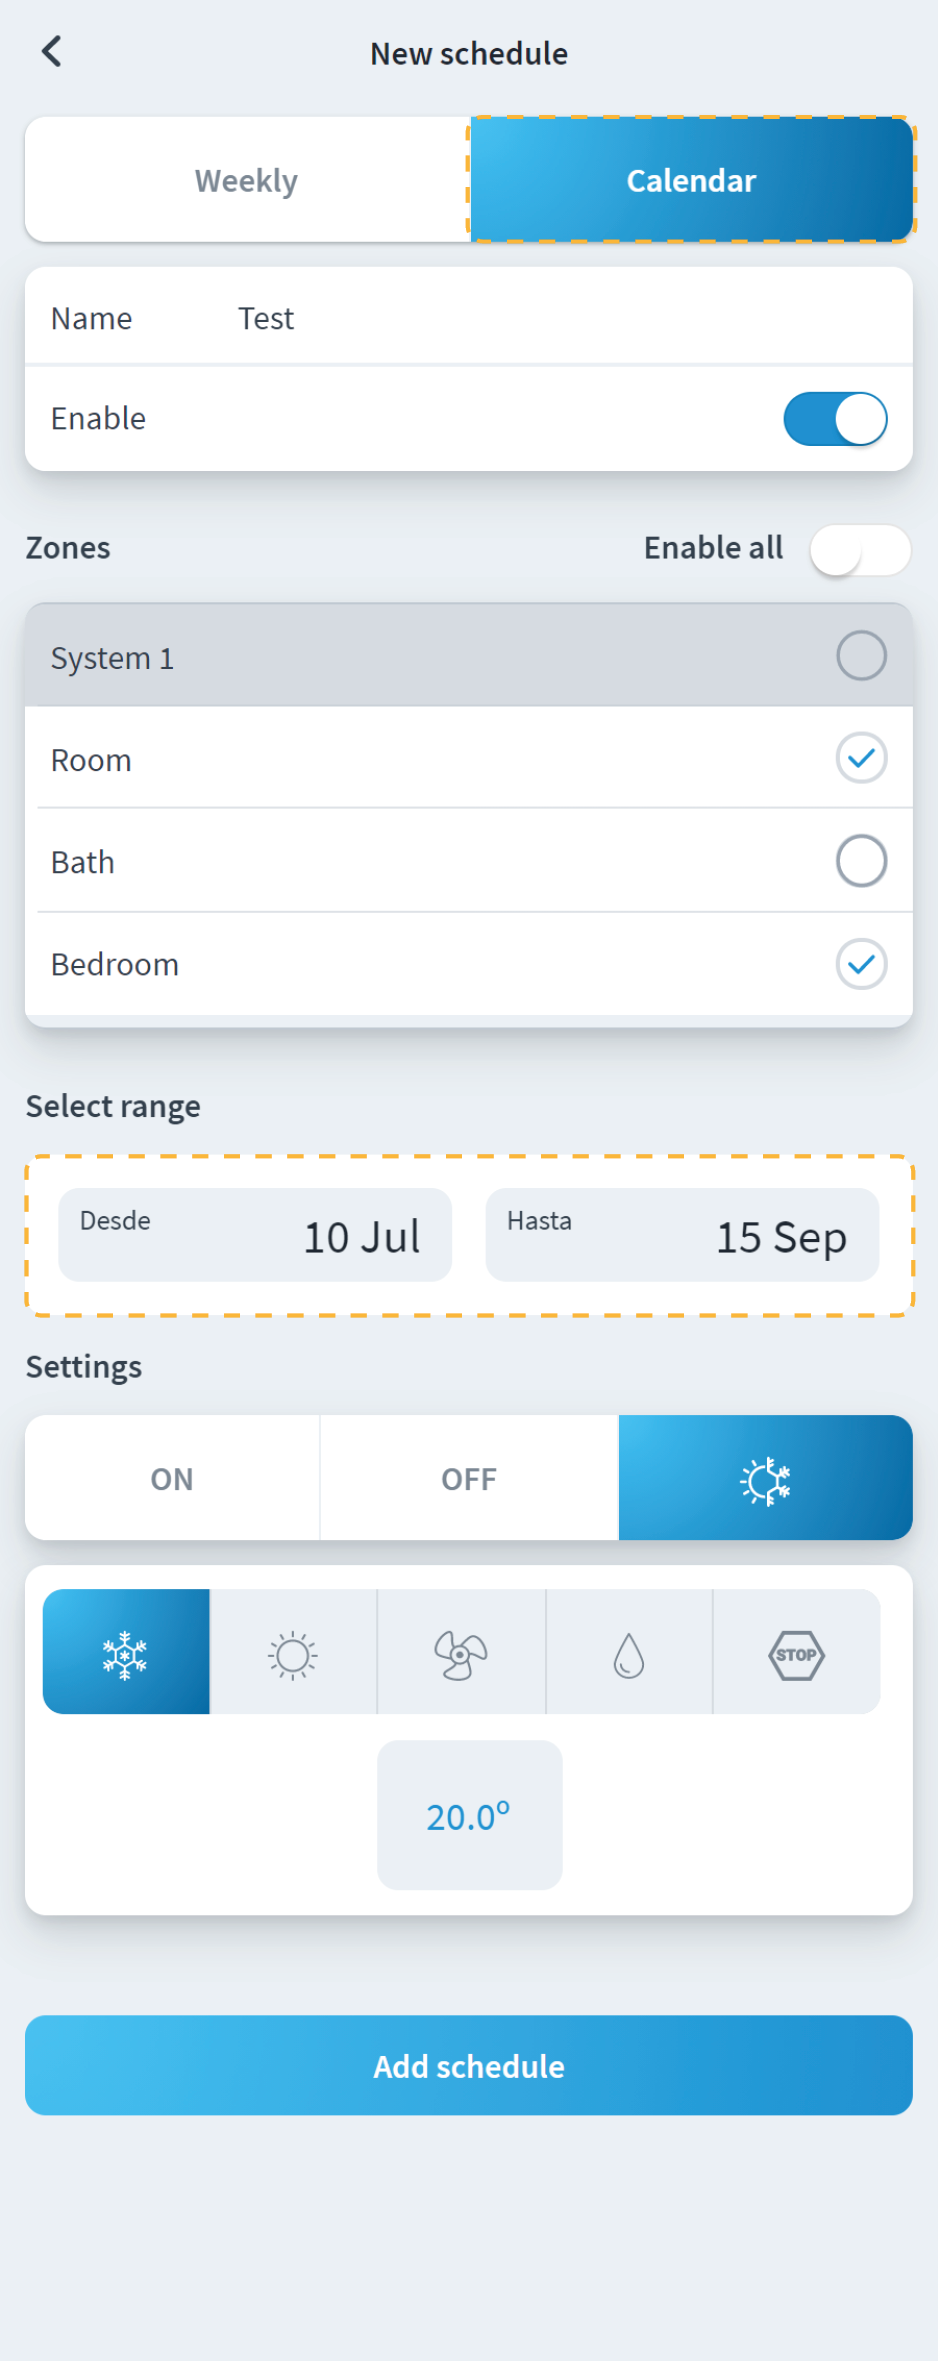The image size is (938, 2361).
Task: Turn on Enable all zones switch
Action: (x=859, y=549)
